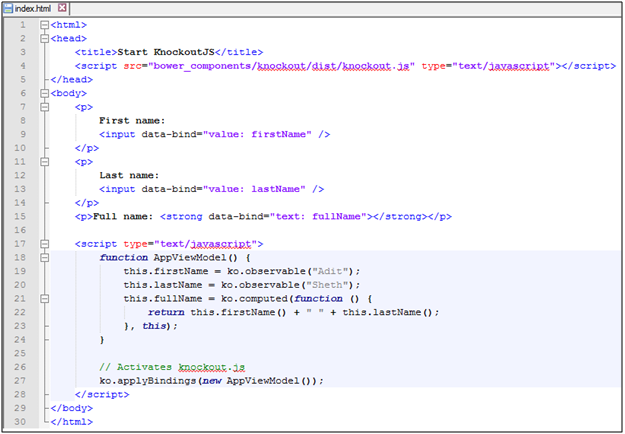Click the "Sheth" string literal

[x=327, y=285]
